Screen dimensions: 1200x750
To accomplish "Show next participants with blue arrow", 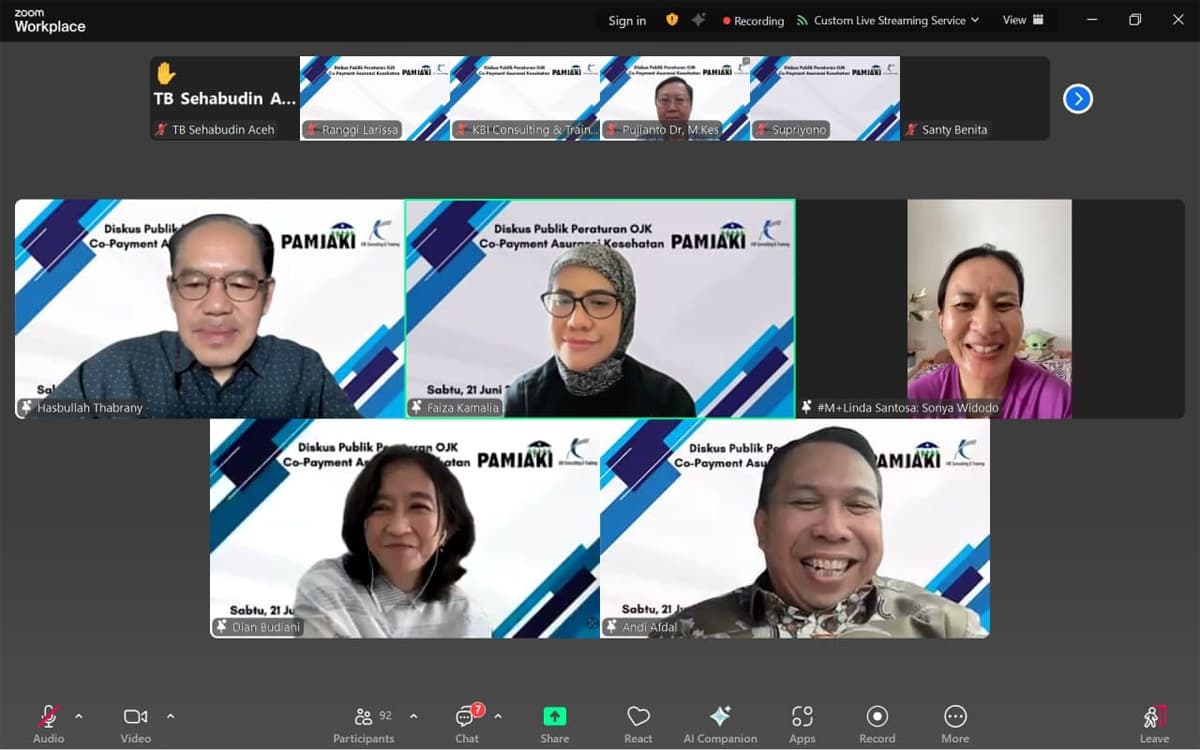I will coord(1077,99).
